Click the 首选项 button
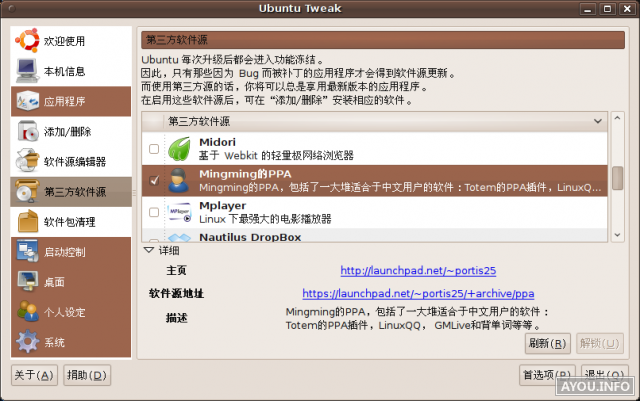Screen dimensions: 640x401 547,374
